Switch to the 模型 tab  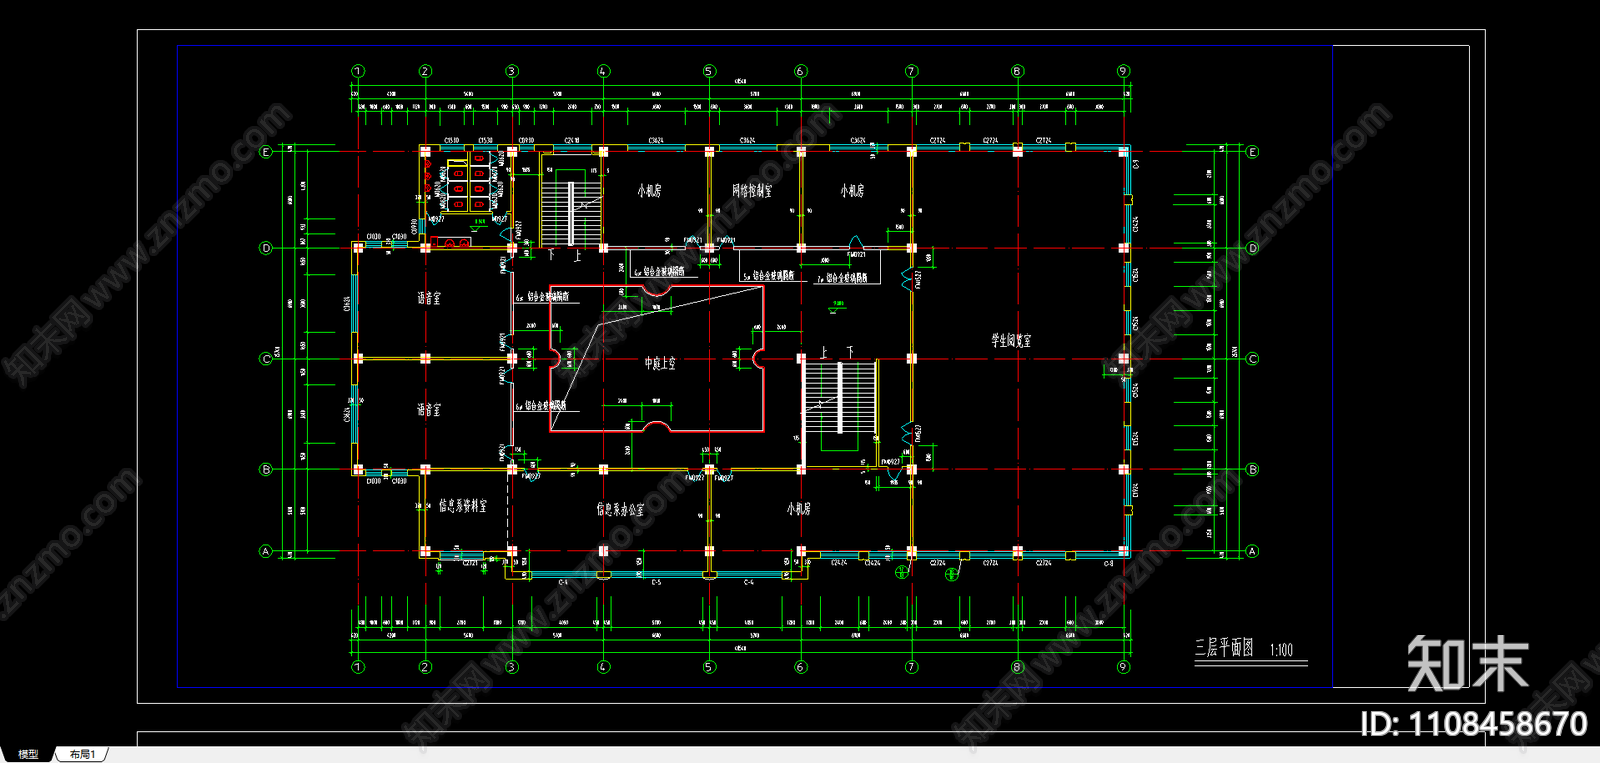pyautogui.click(x=28, y=754)
